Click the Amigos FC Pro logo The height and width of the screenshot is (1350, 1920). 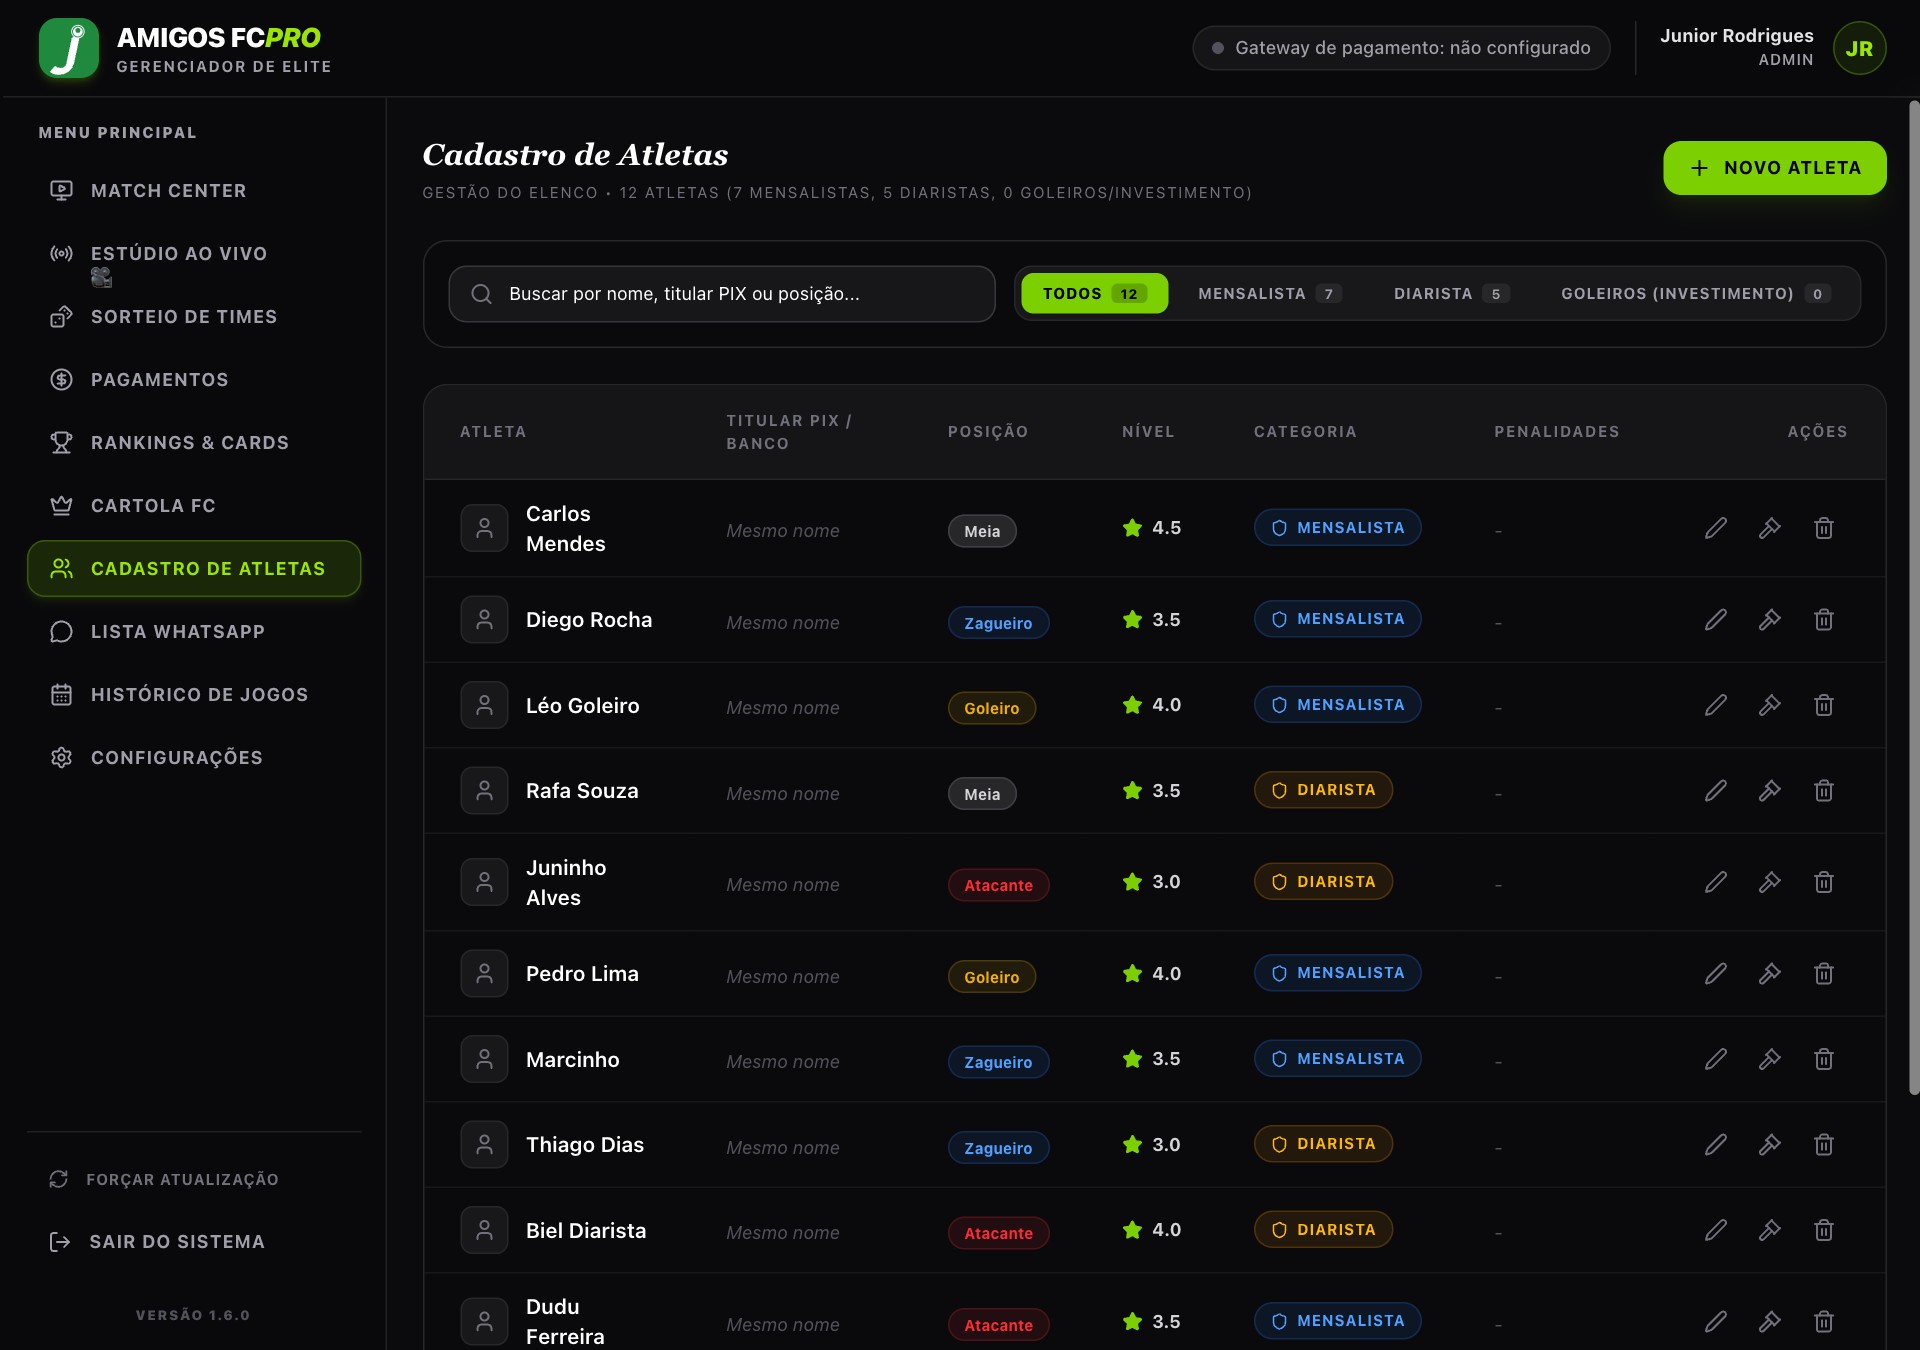pos(69,48)
